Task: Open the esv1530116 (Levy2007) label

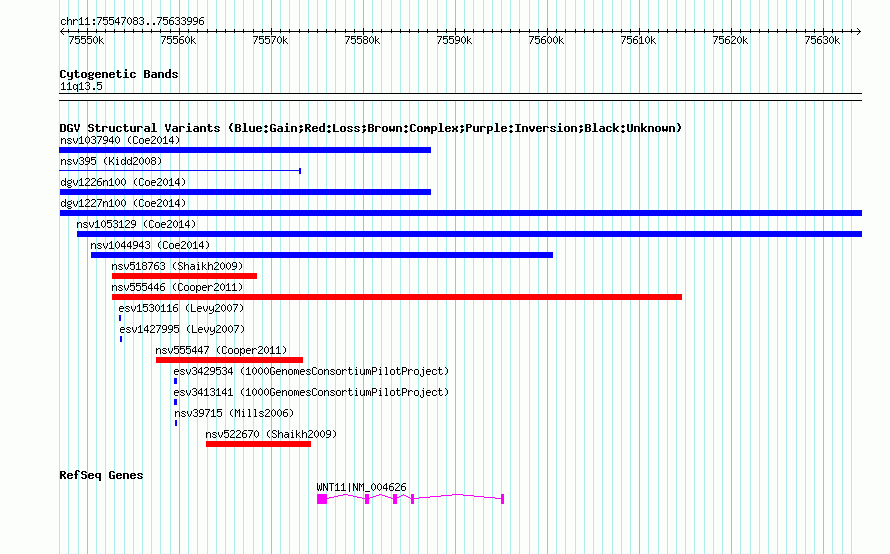Action: click(x=181, y=308)
